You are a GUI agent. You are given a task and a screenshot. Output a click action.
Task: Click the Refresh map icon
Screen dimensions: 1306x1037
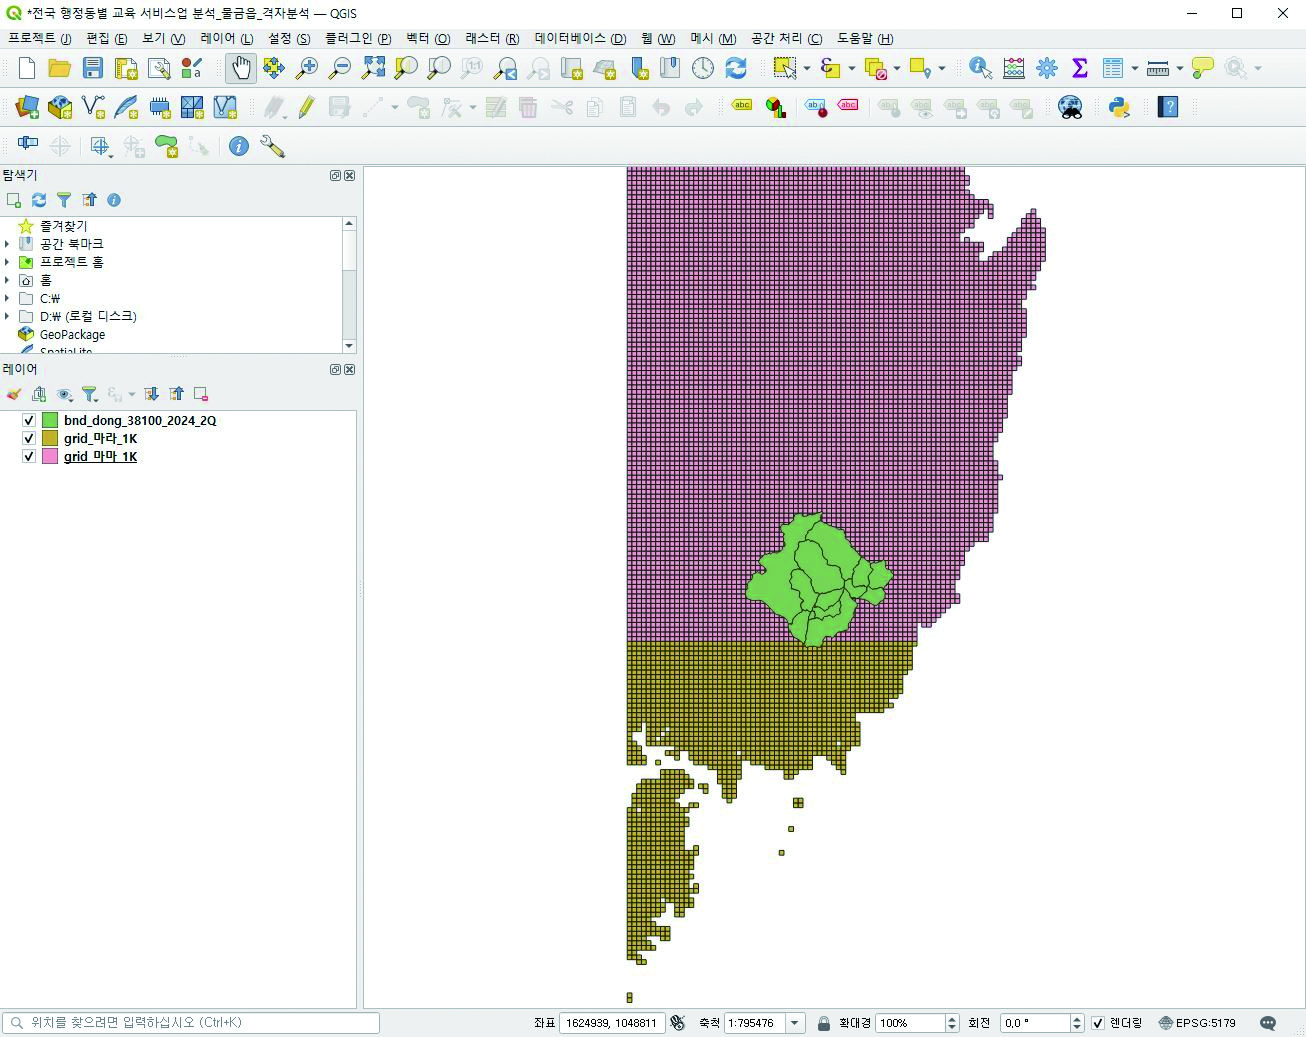[x=736, y=68]
